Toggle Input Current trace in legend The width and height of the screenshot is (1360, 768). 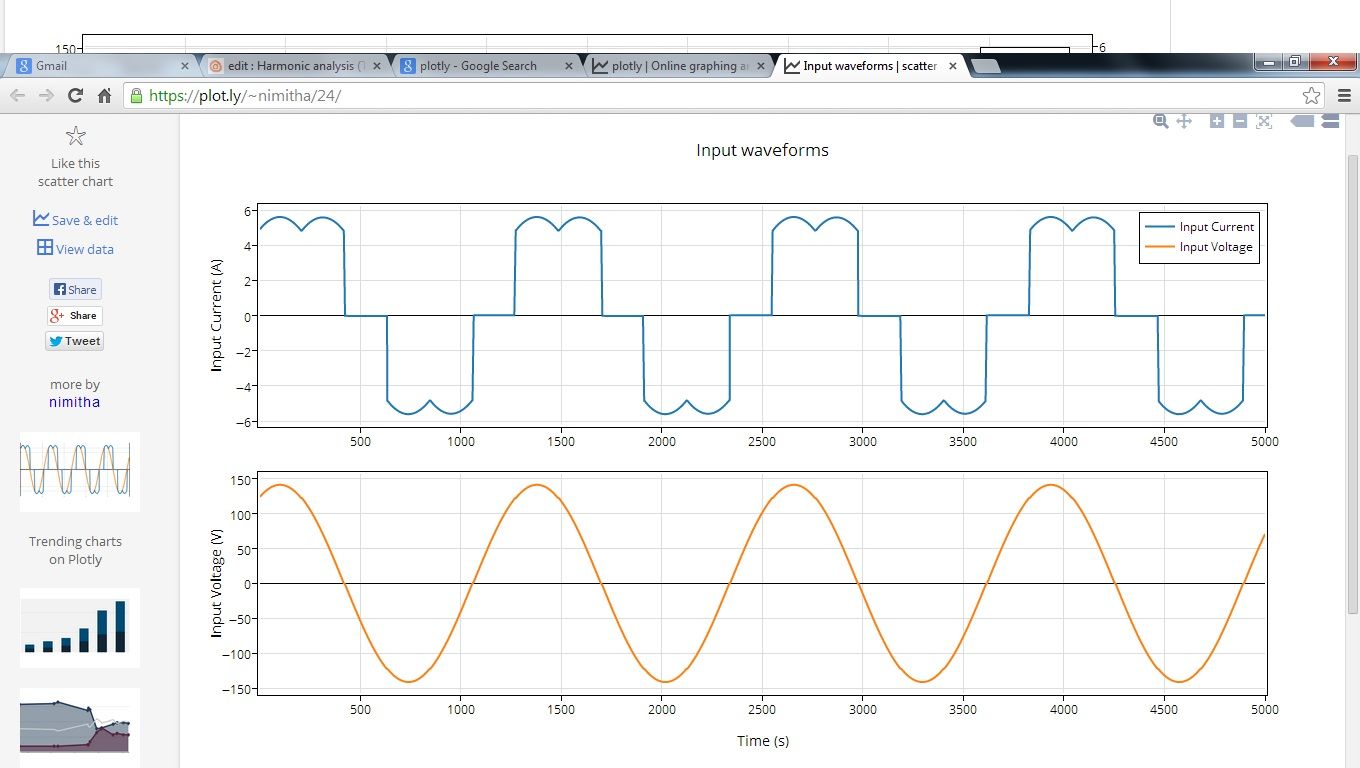tap(1199, 227)
